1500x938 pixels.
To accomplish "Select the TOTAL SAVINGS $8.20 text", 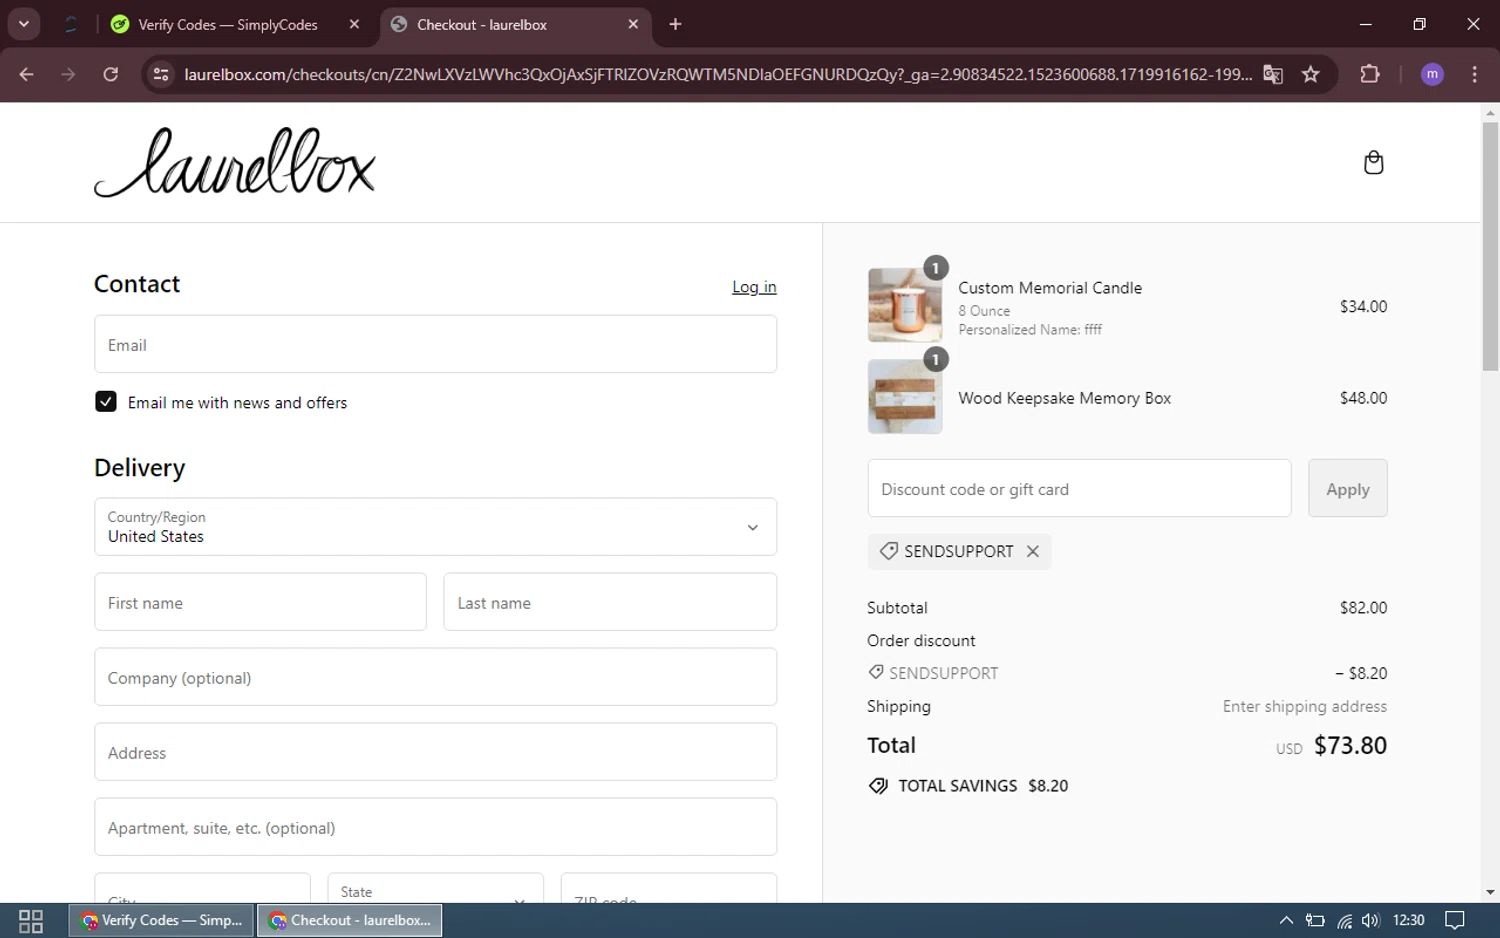I will pyautogui.click(x=982, y=786).
